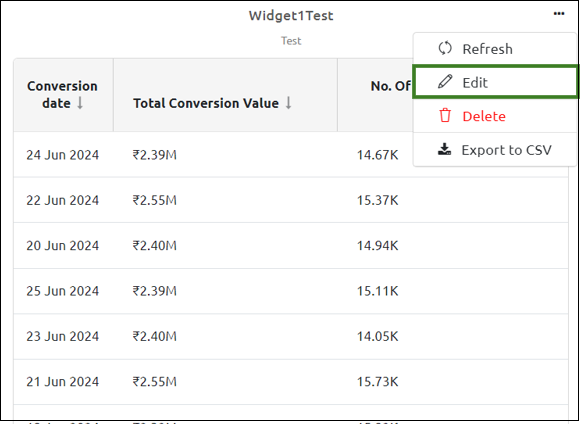Screen dimensions: 582x424
Task: Choose Refresh from the widget menu
Action: pyautogui.click(x=495, y=49)
